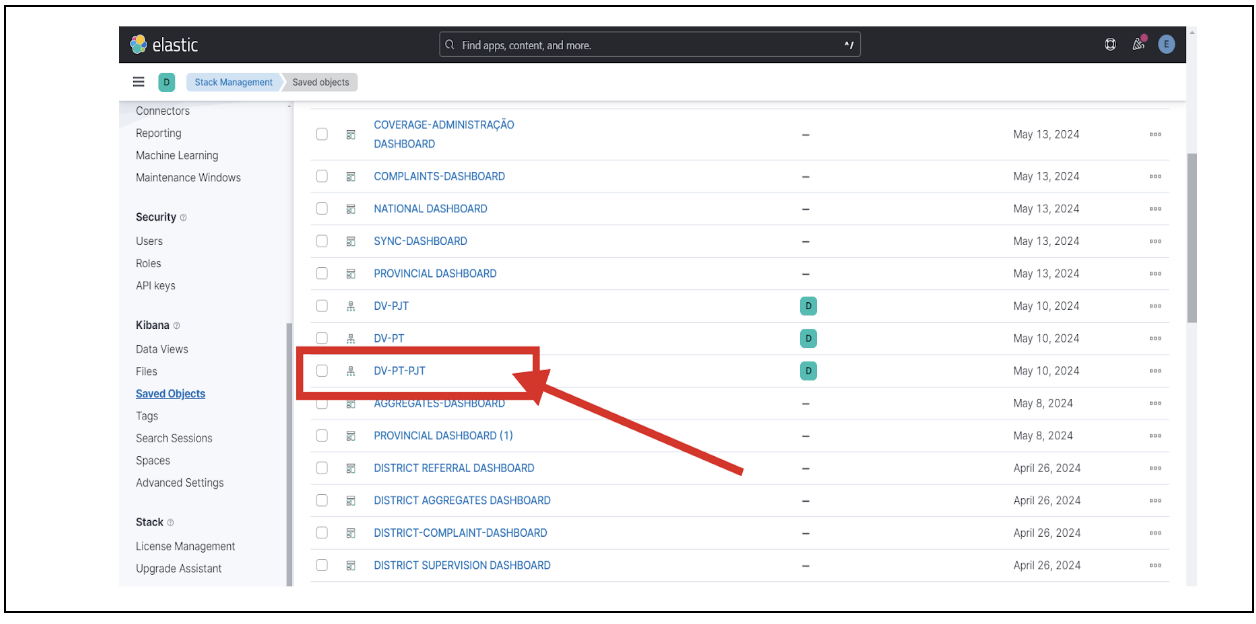Image resolution: width=1256 pixels, height=624 pixels.
Task: Open DISTRICT SUPERVISION DASHBOARD link
Action: pos(462,565)
